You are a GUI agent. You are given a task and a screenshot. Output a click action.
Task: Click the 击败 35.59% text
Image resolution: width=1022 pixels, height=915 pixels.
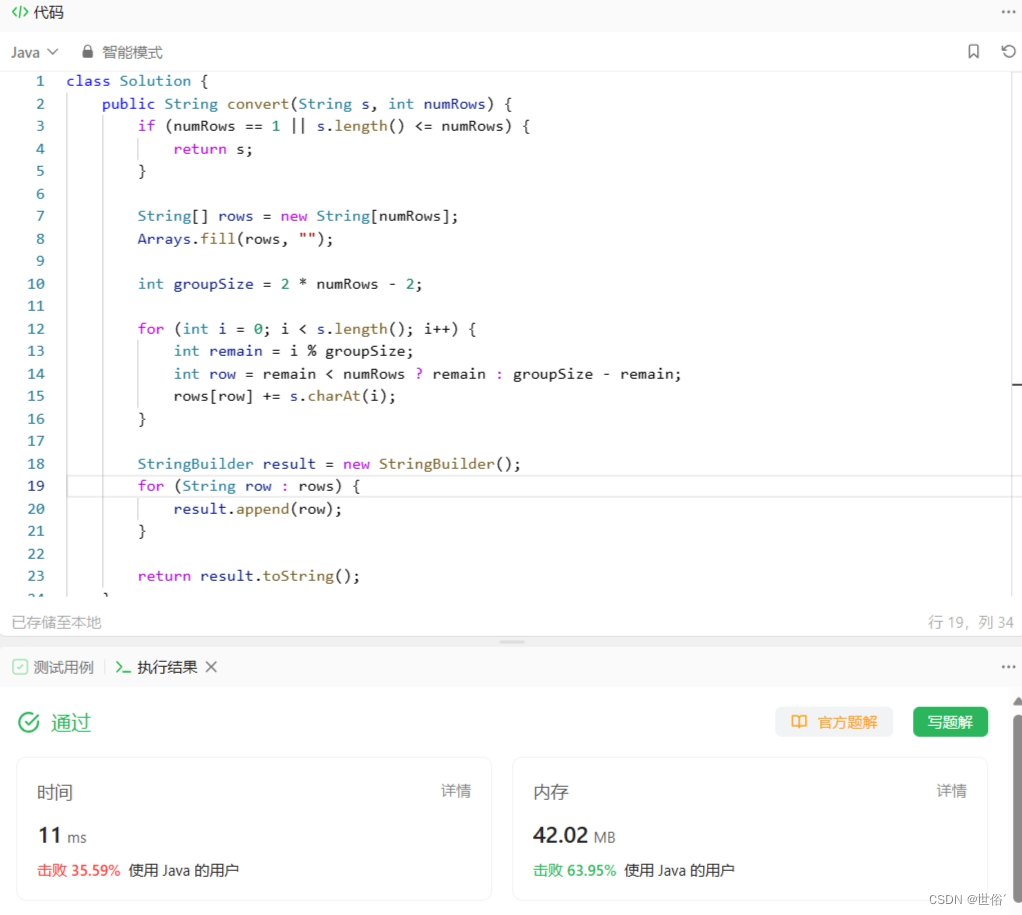[x=79, y=871]
